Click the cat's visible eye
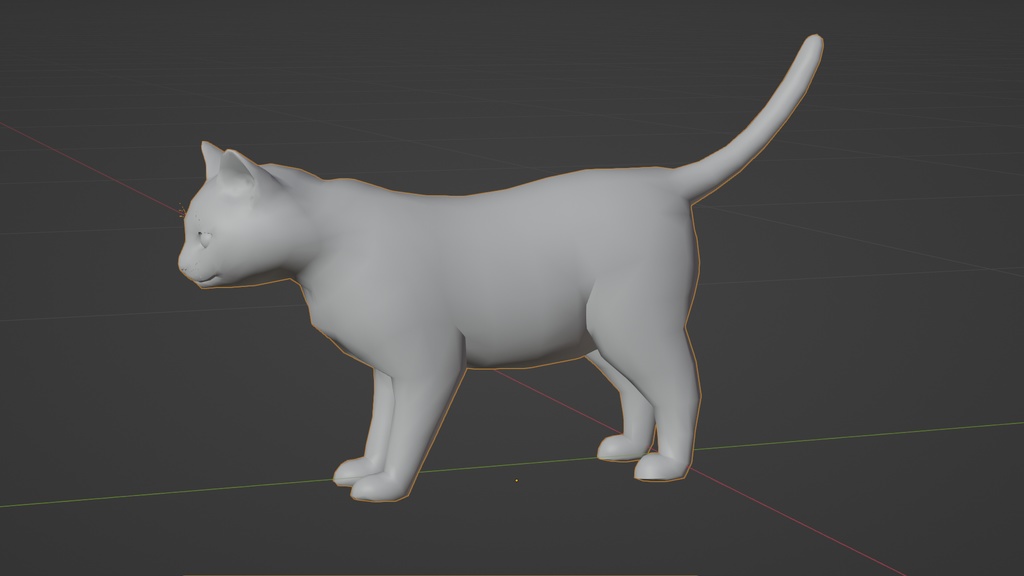 205,238
